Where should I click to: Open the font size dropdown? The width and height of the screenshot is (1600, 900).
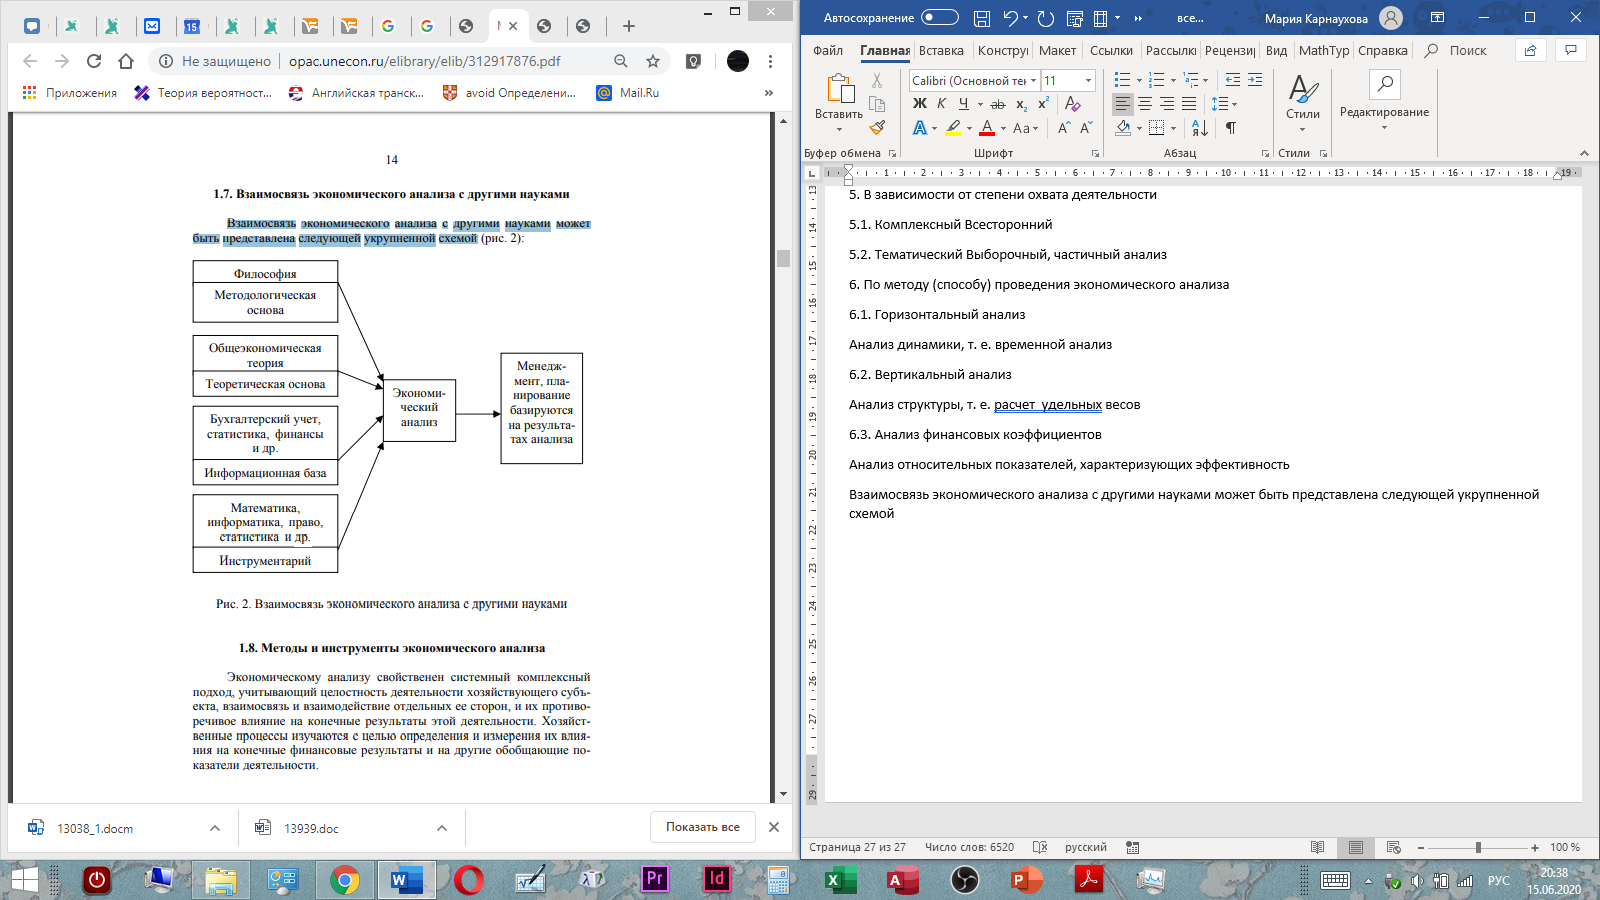[1088, 80]
